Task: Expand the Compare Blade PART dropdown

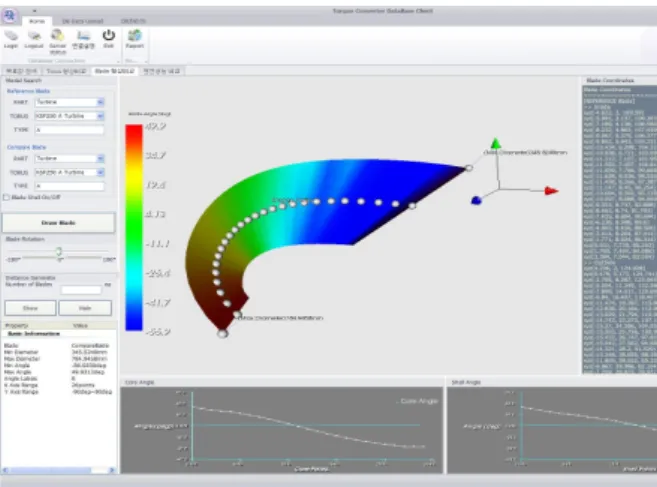Action: point(101,158)
